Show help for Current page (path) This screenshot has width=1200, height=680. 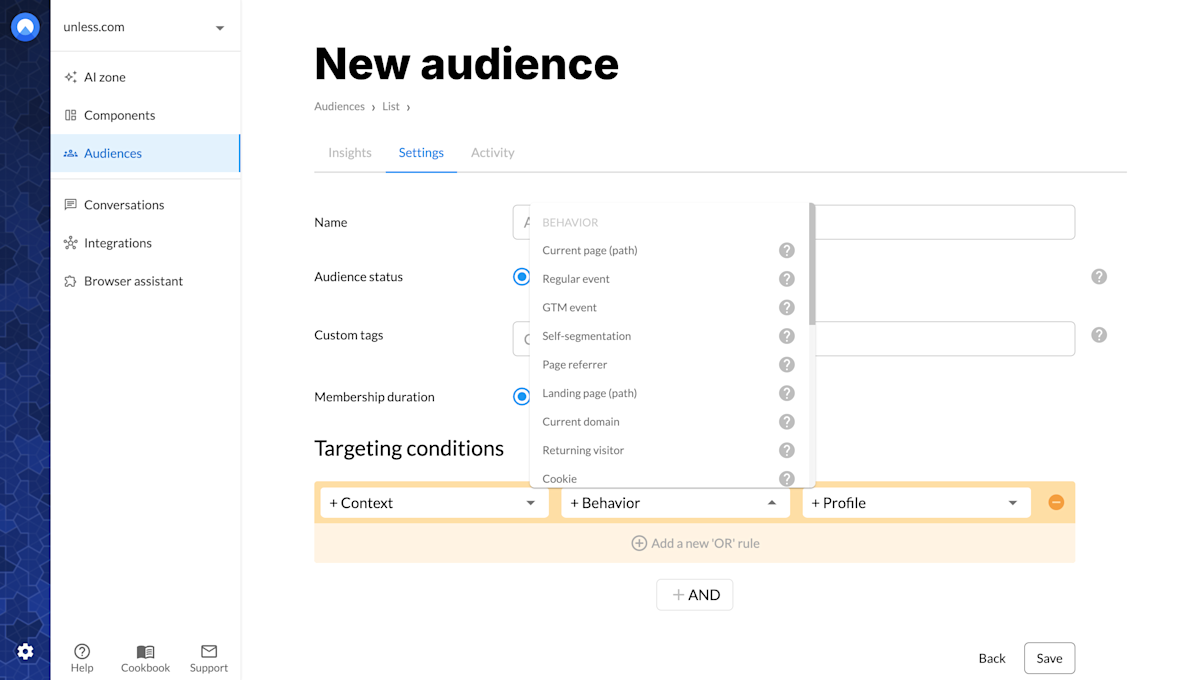tap(787, 250)
